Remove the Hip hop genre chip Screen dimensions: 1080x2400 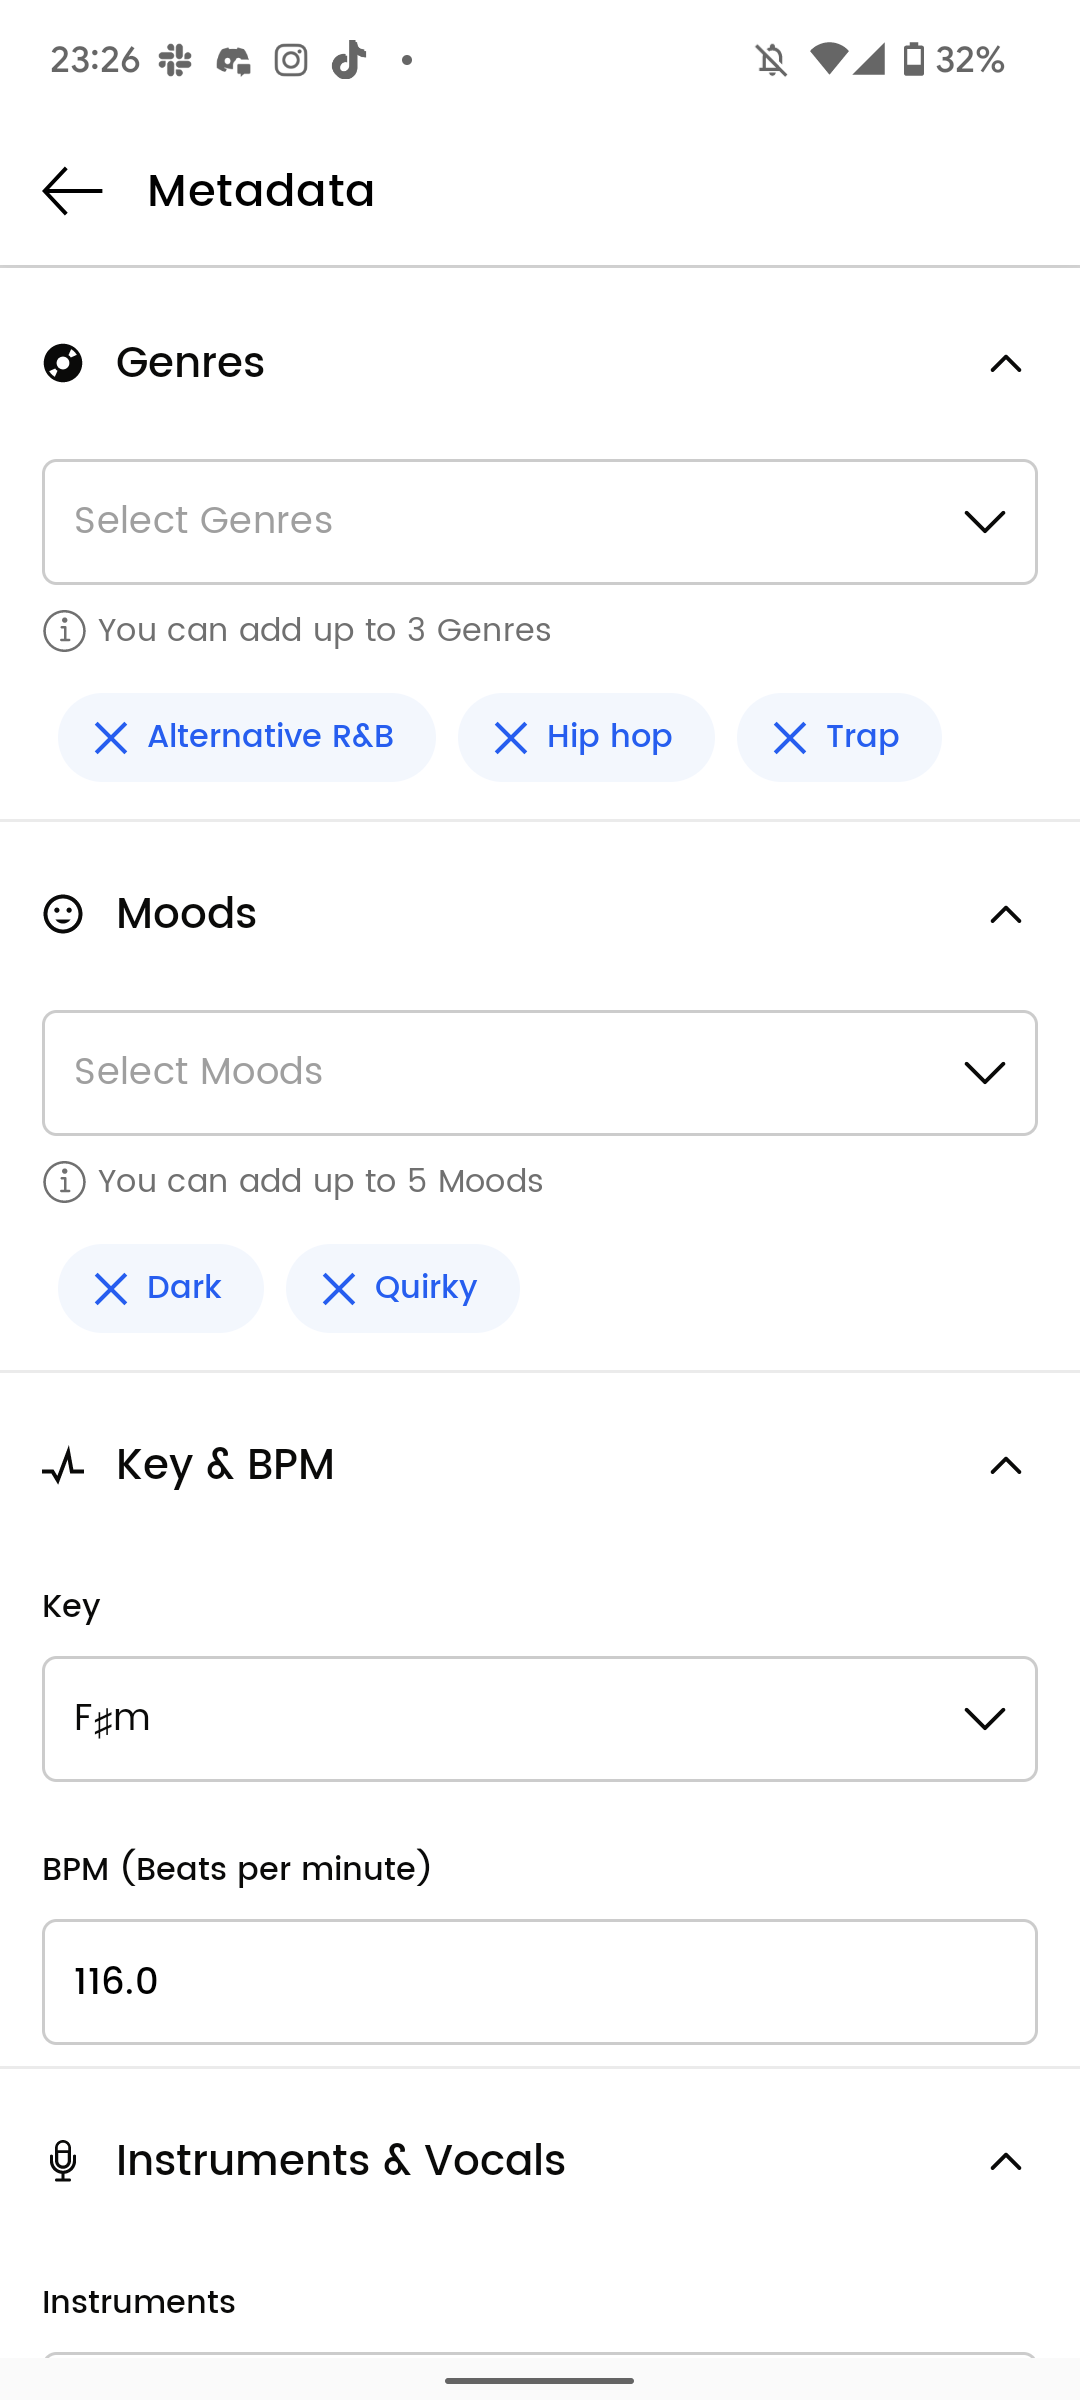(510, 738)
